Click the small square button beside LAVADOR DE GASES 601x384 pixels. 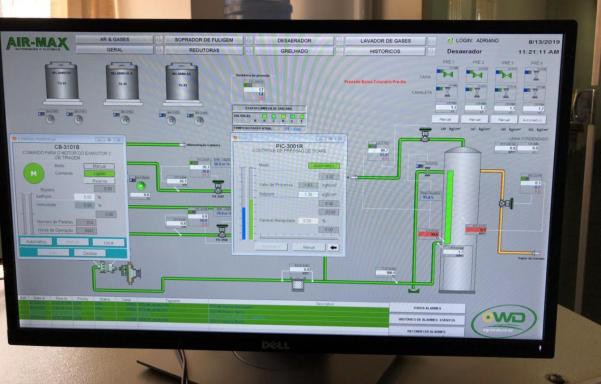(x=432, y=41)
